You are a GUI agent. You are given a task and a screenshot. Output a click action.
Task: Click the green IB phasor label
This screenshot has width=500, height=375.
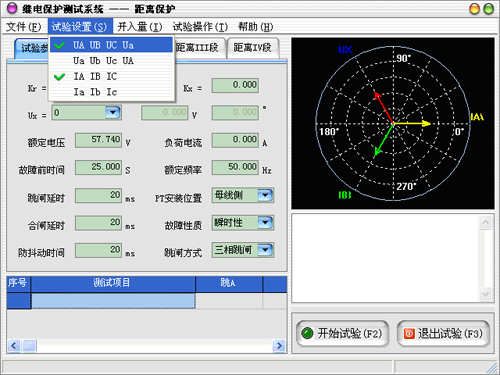[x=345, y=195]
